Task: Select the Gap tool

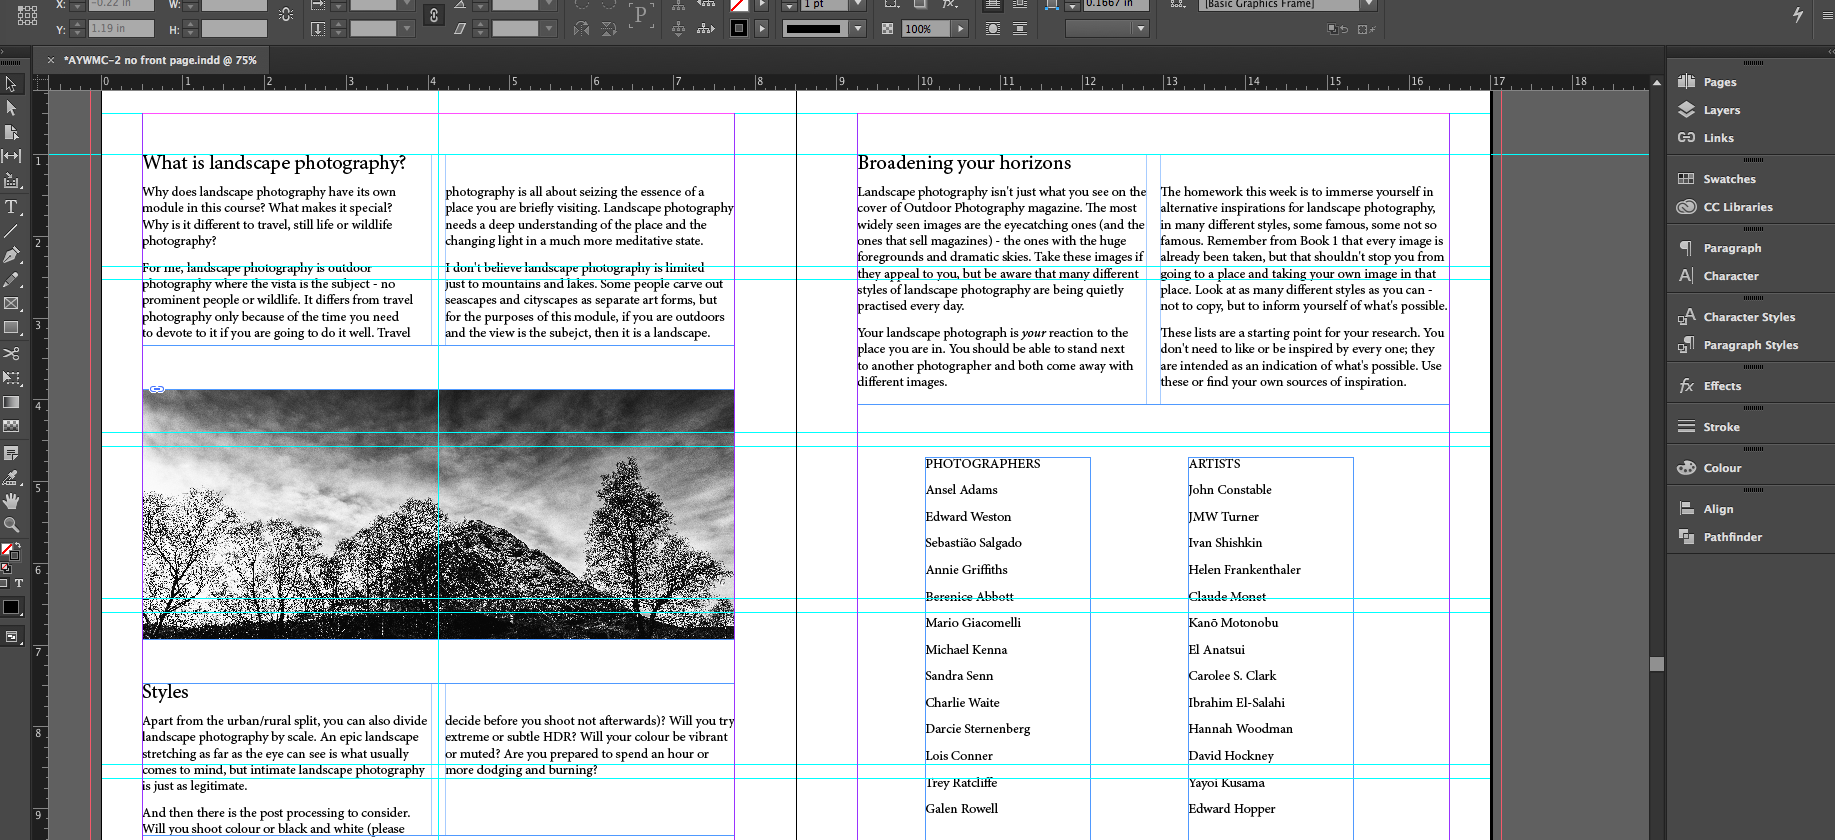Action: click(x=11, y=156)
